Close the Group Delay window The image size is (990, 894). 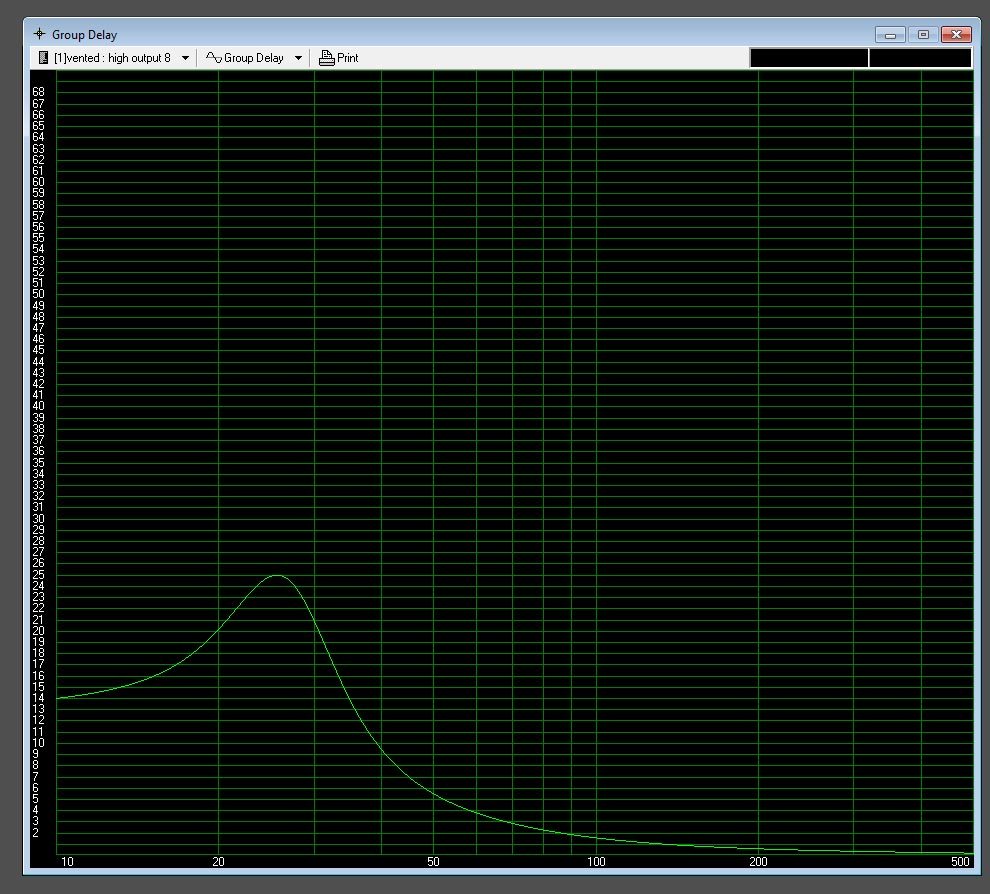click(956, 35)
